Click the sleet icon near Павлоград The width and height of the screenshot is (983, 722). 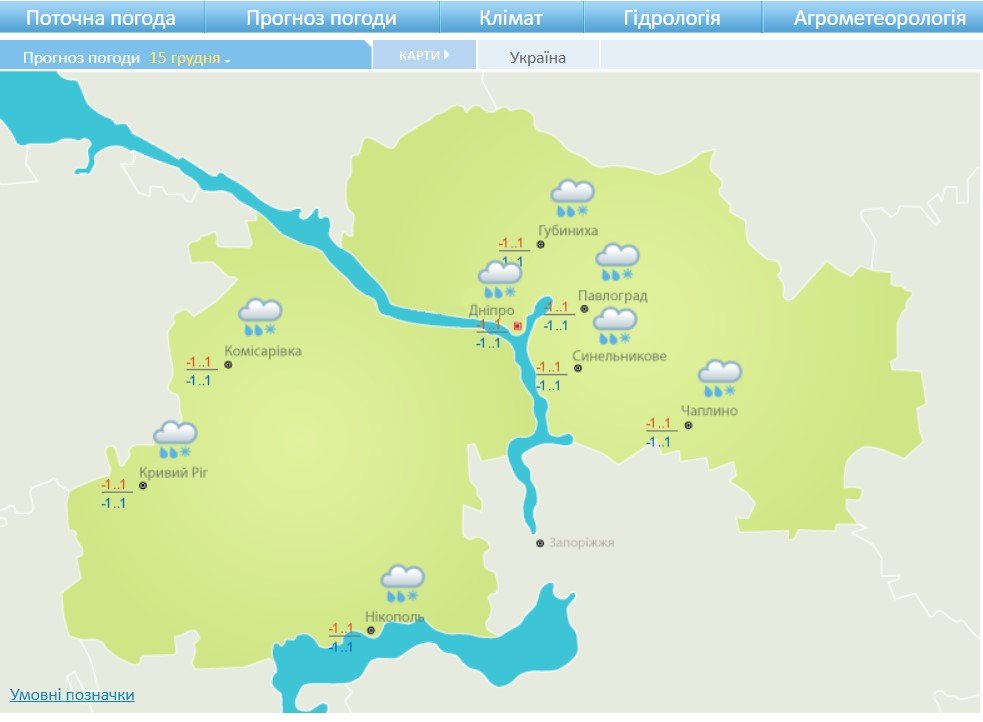(617, 262)
